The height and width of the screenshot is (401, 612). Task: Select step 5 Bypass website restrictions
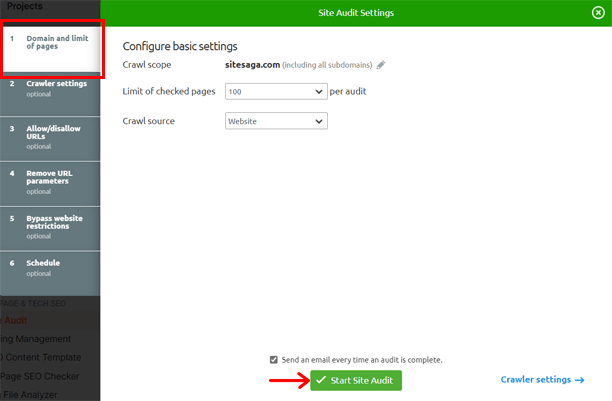click(50, 229)
